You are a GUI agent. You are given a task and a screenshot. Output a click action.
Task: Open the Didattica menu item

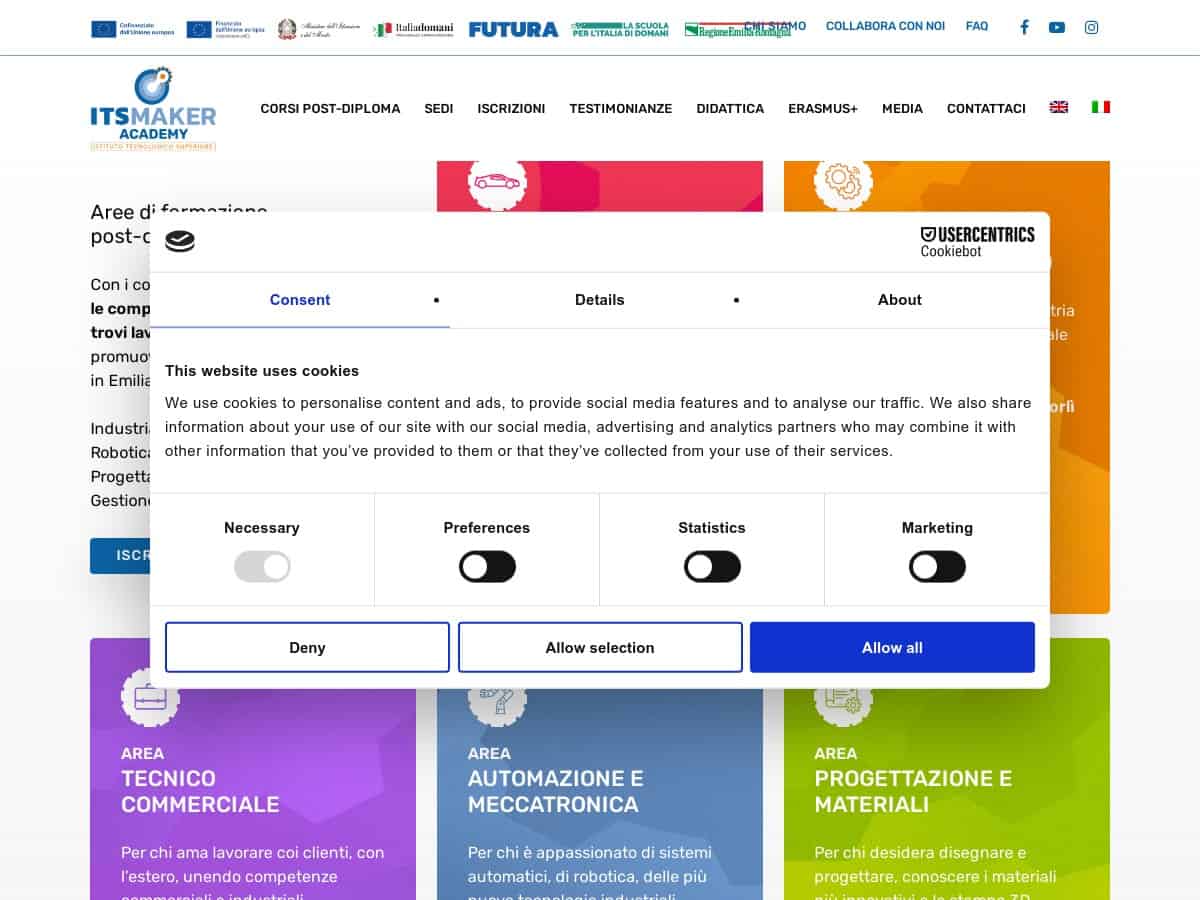click(730, 108)
